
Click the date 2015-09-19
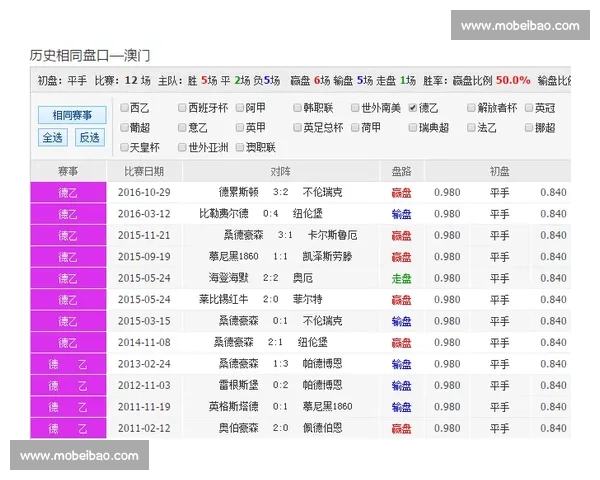pos(144,256)
